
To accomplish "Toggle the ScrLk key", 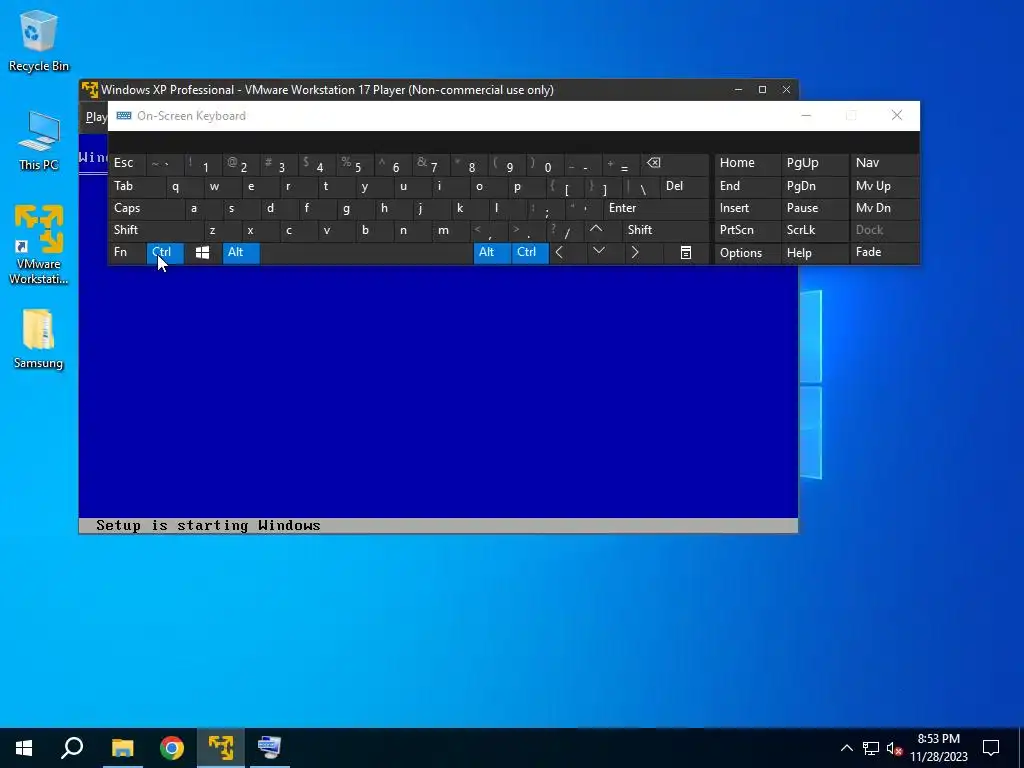I will click(x=814, y=230).
